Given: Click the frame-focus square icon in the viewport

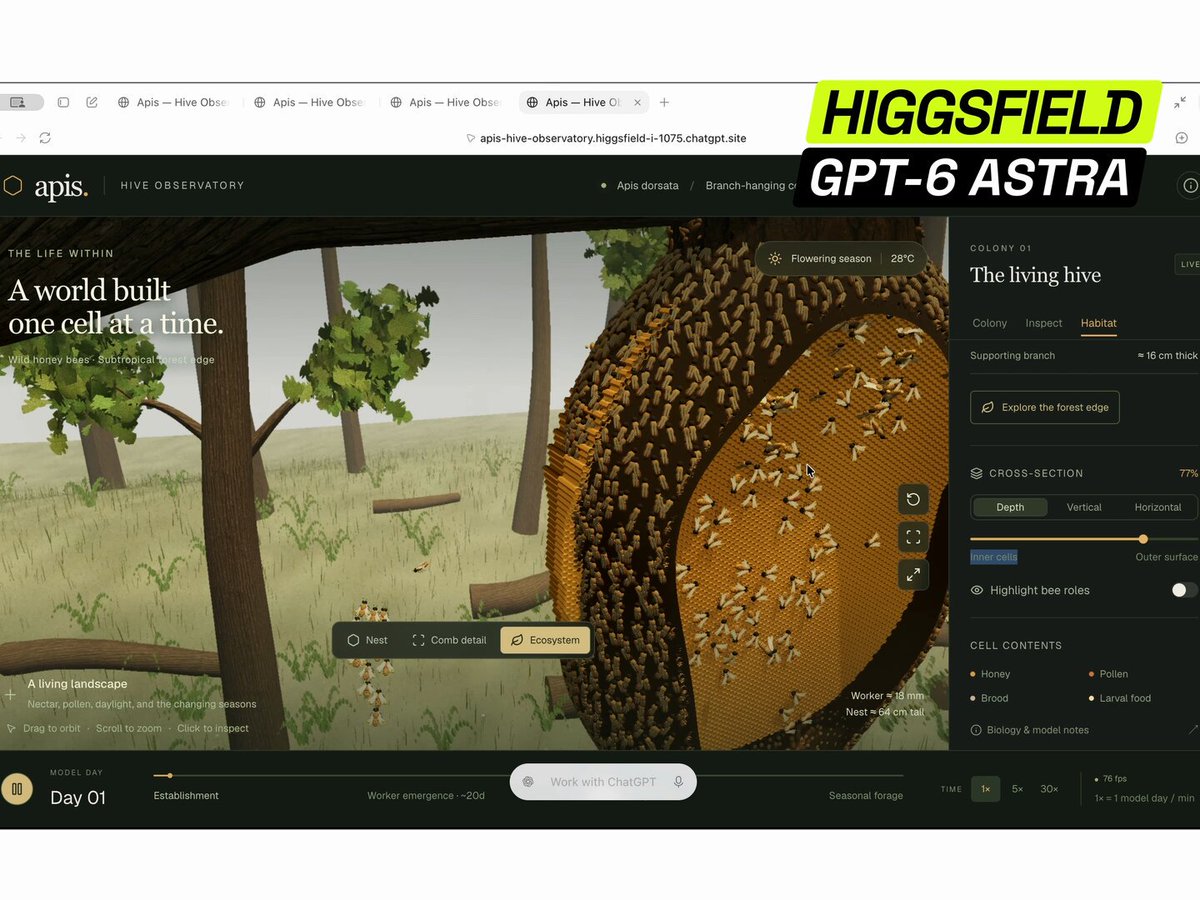Looking at the screenshot, I should tap(913, 537).
